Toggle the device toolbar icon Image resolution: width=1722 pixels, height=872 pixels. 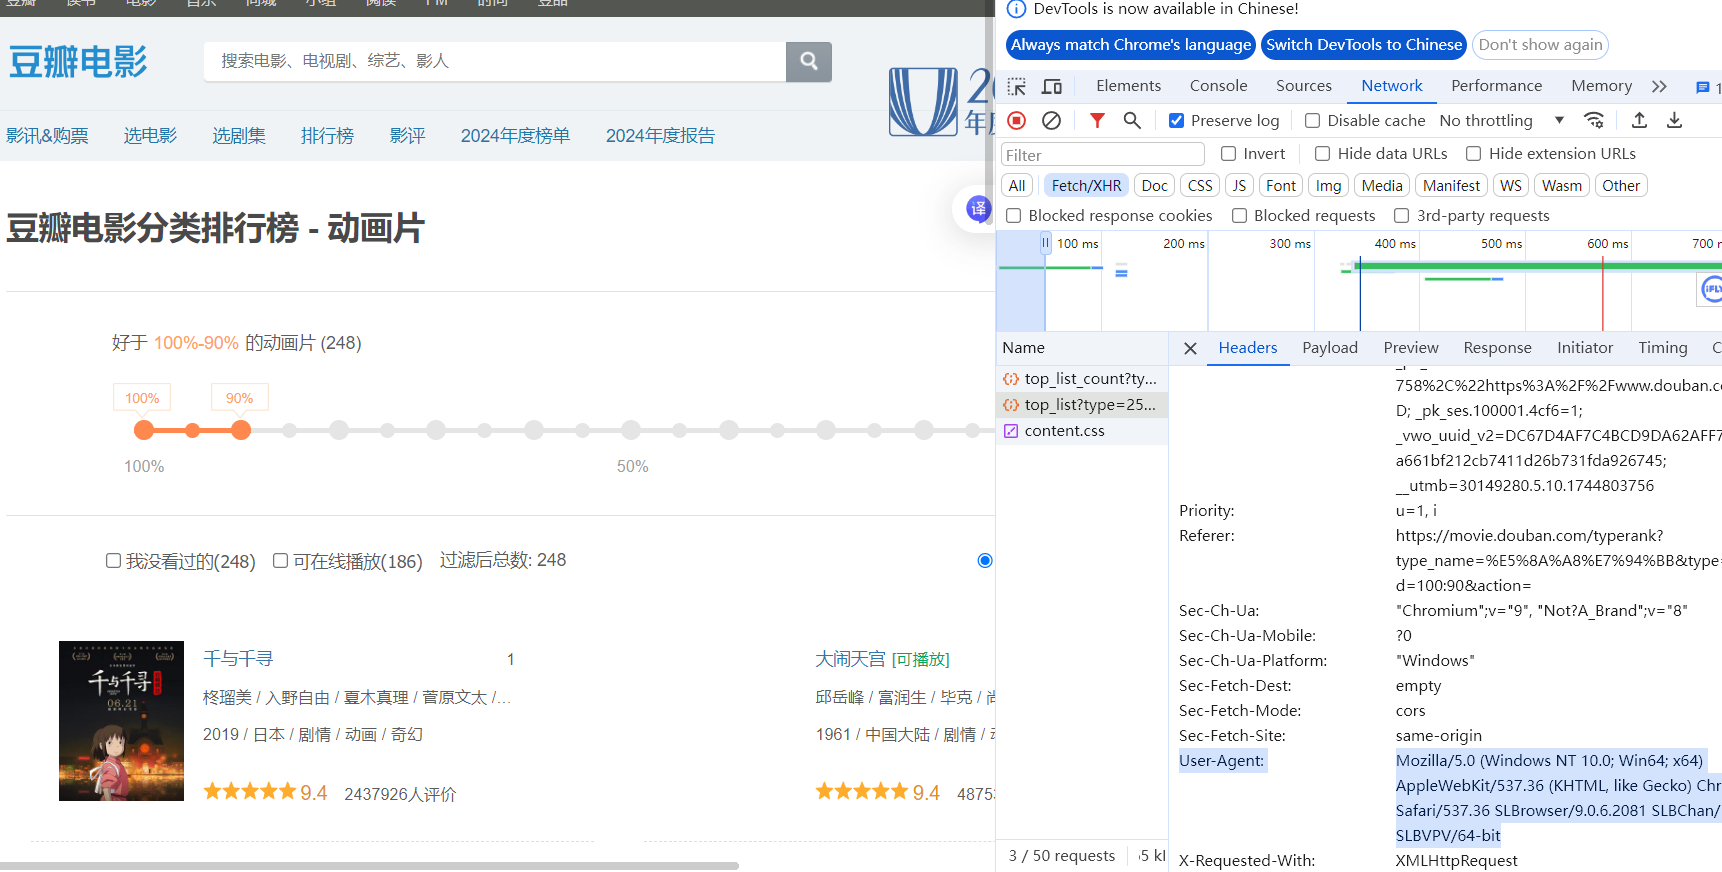(x=1052, y=87)
